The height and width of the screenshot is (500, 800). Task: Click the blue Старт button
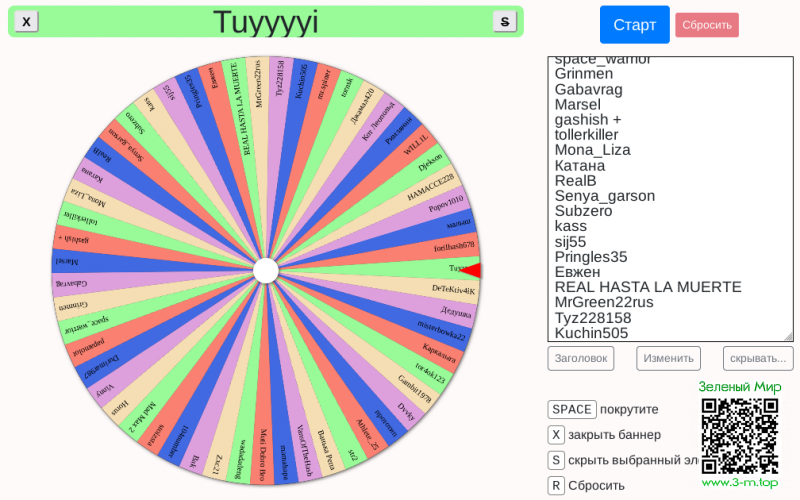coord(634,25)
